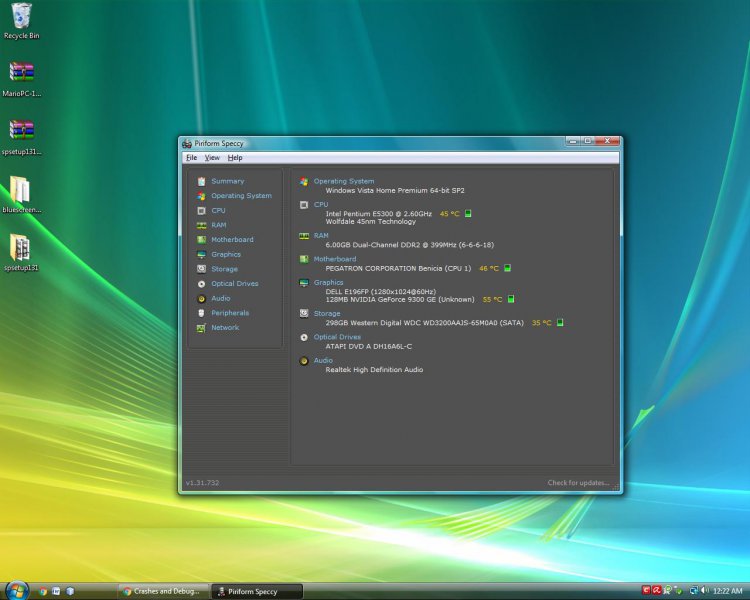Click the 'Windows Vista Home Premium 64-bit SP2' text
The image size is (750, 600).
point(395,190)
